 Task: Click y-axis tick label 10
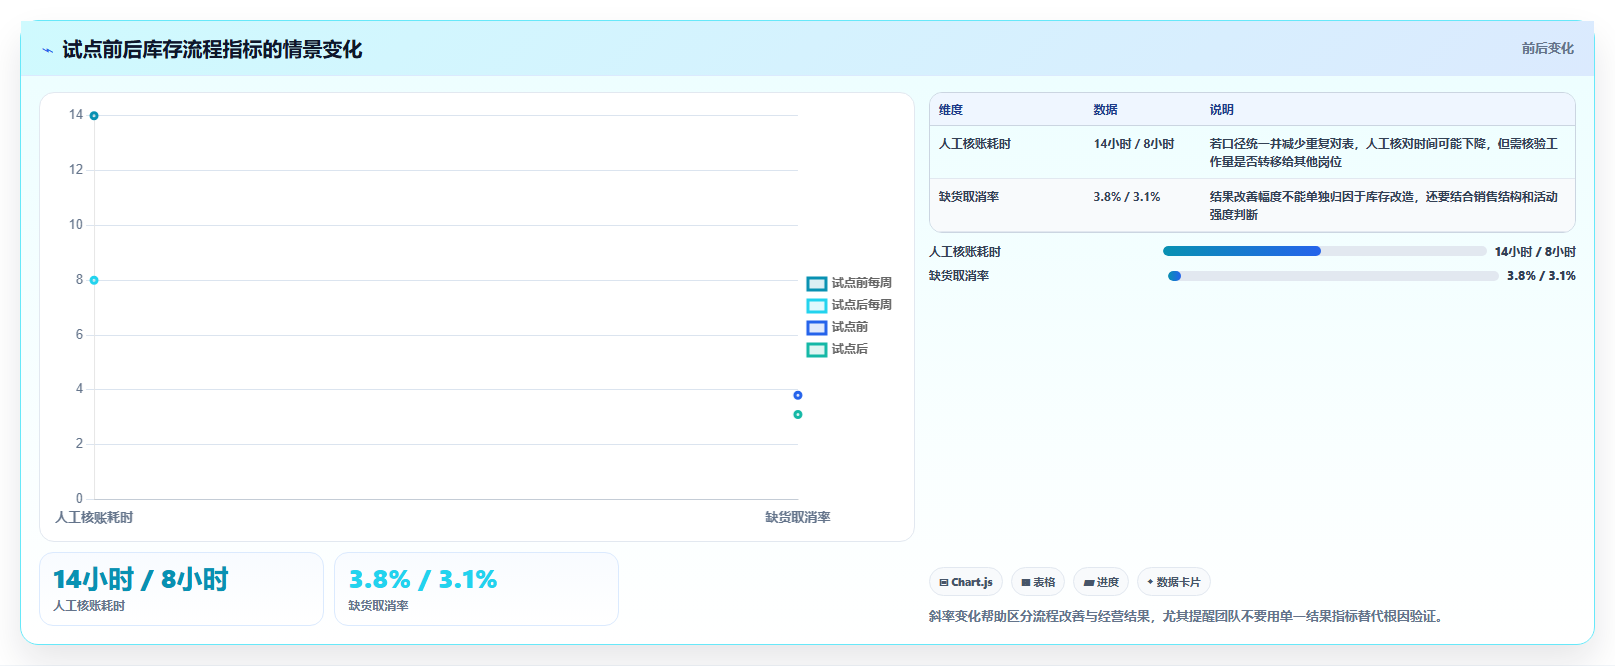76,225
